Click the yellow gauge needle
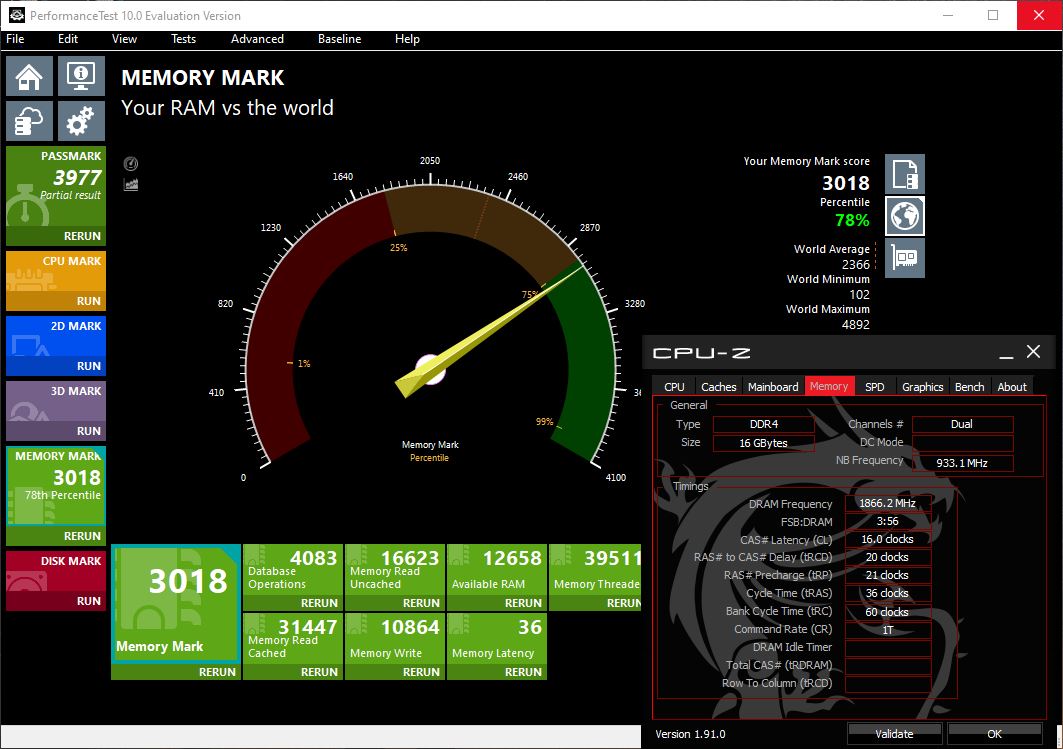The image size is (1063, 749). pyautogui.click(x=489, y=330)
